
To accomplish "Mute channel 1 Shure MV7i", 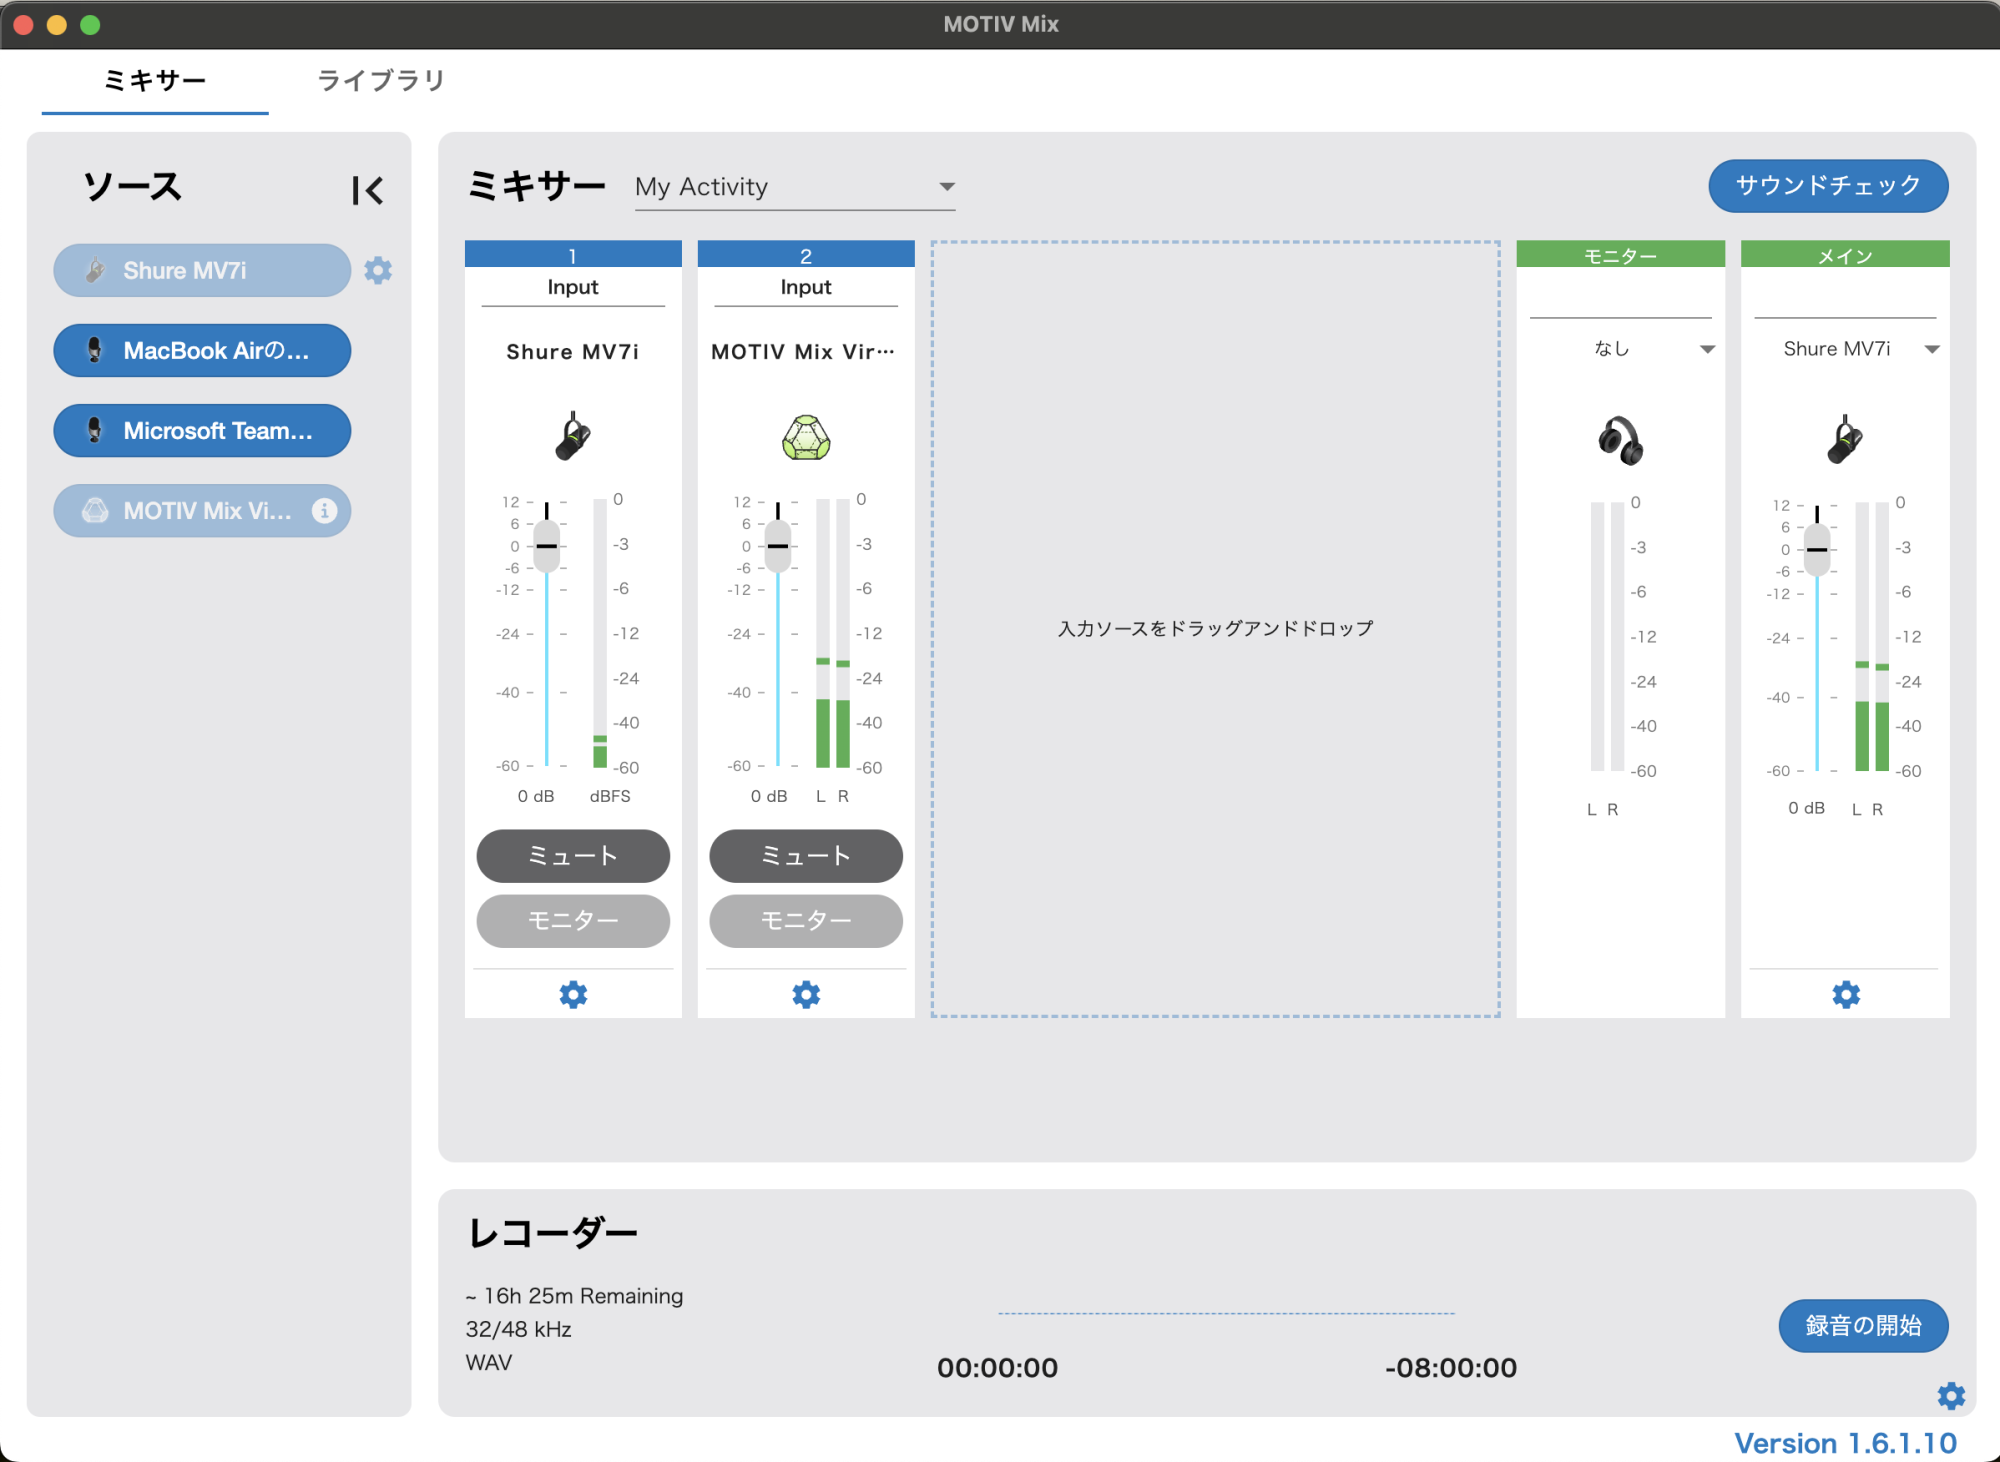I will pyautogui.click(x=573, y=856).
